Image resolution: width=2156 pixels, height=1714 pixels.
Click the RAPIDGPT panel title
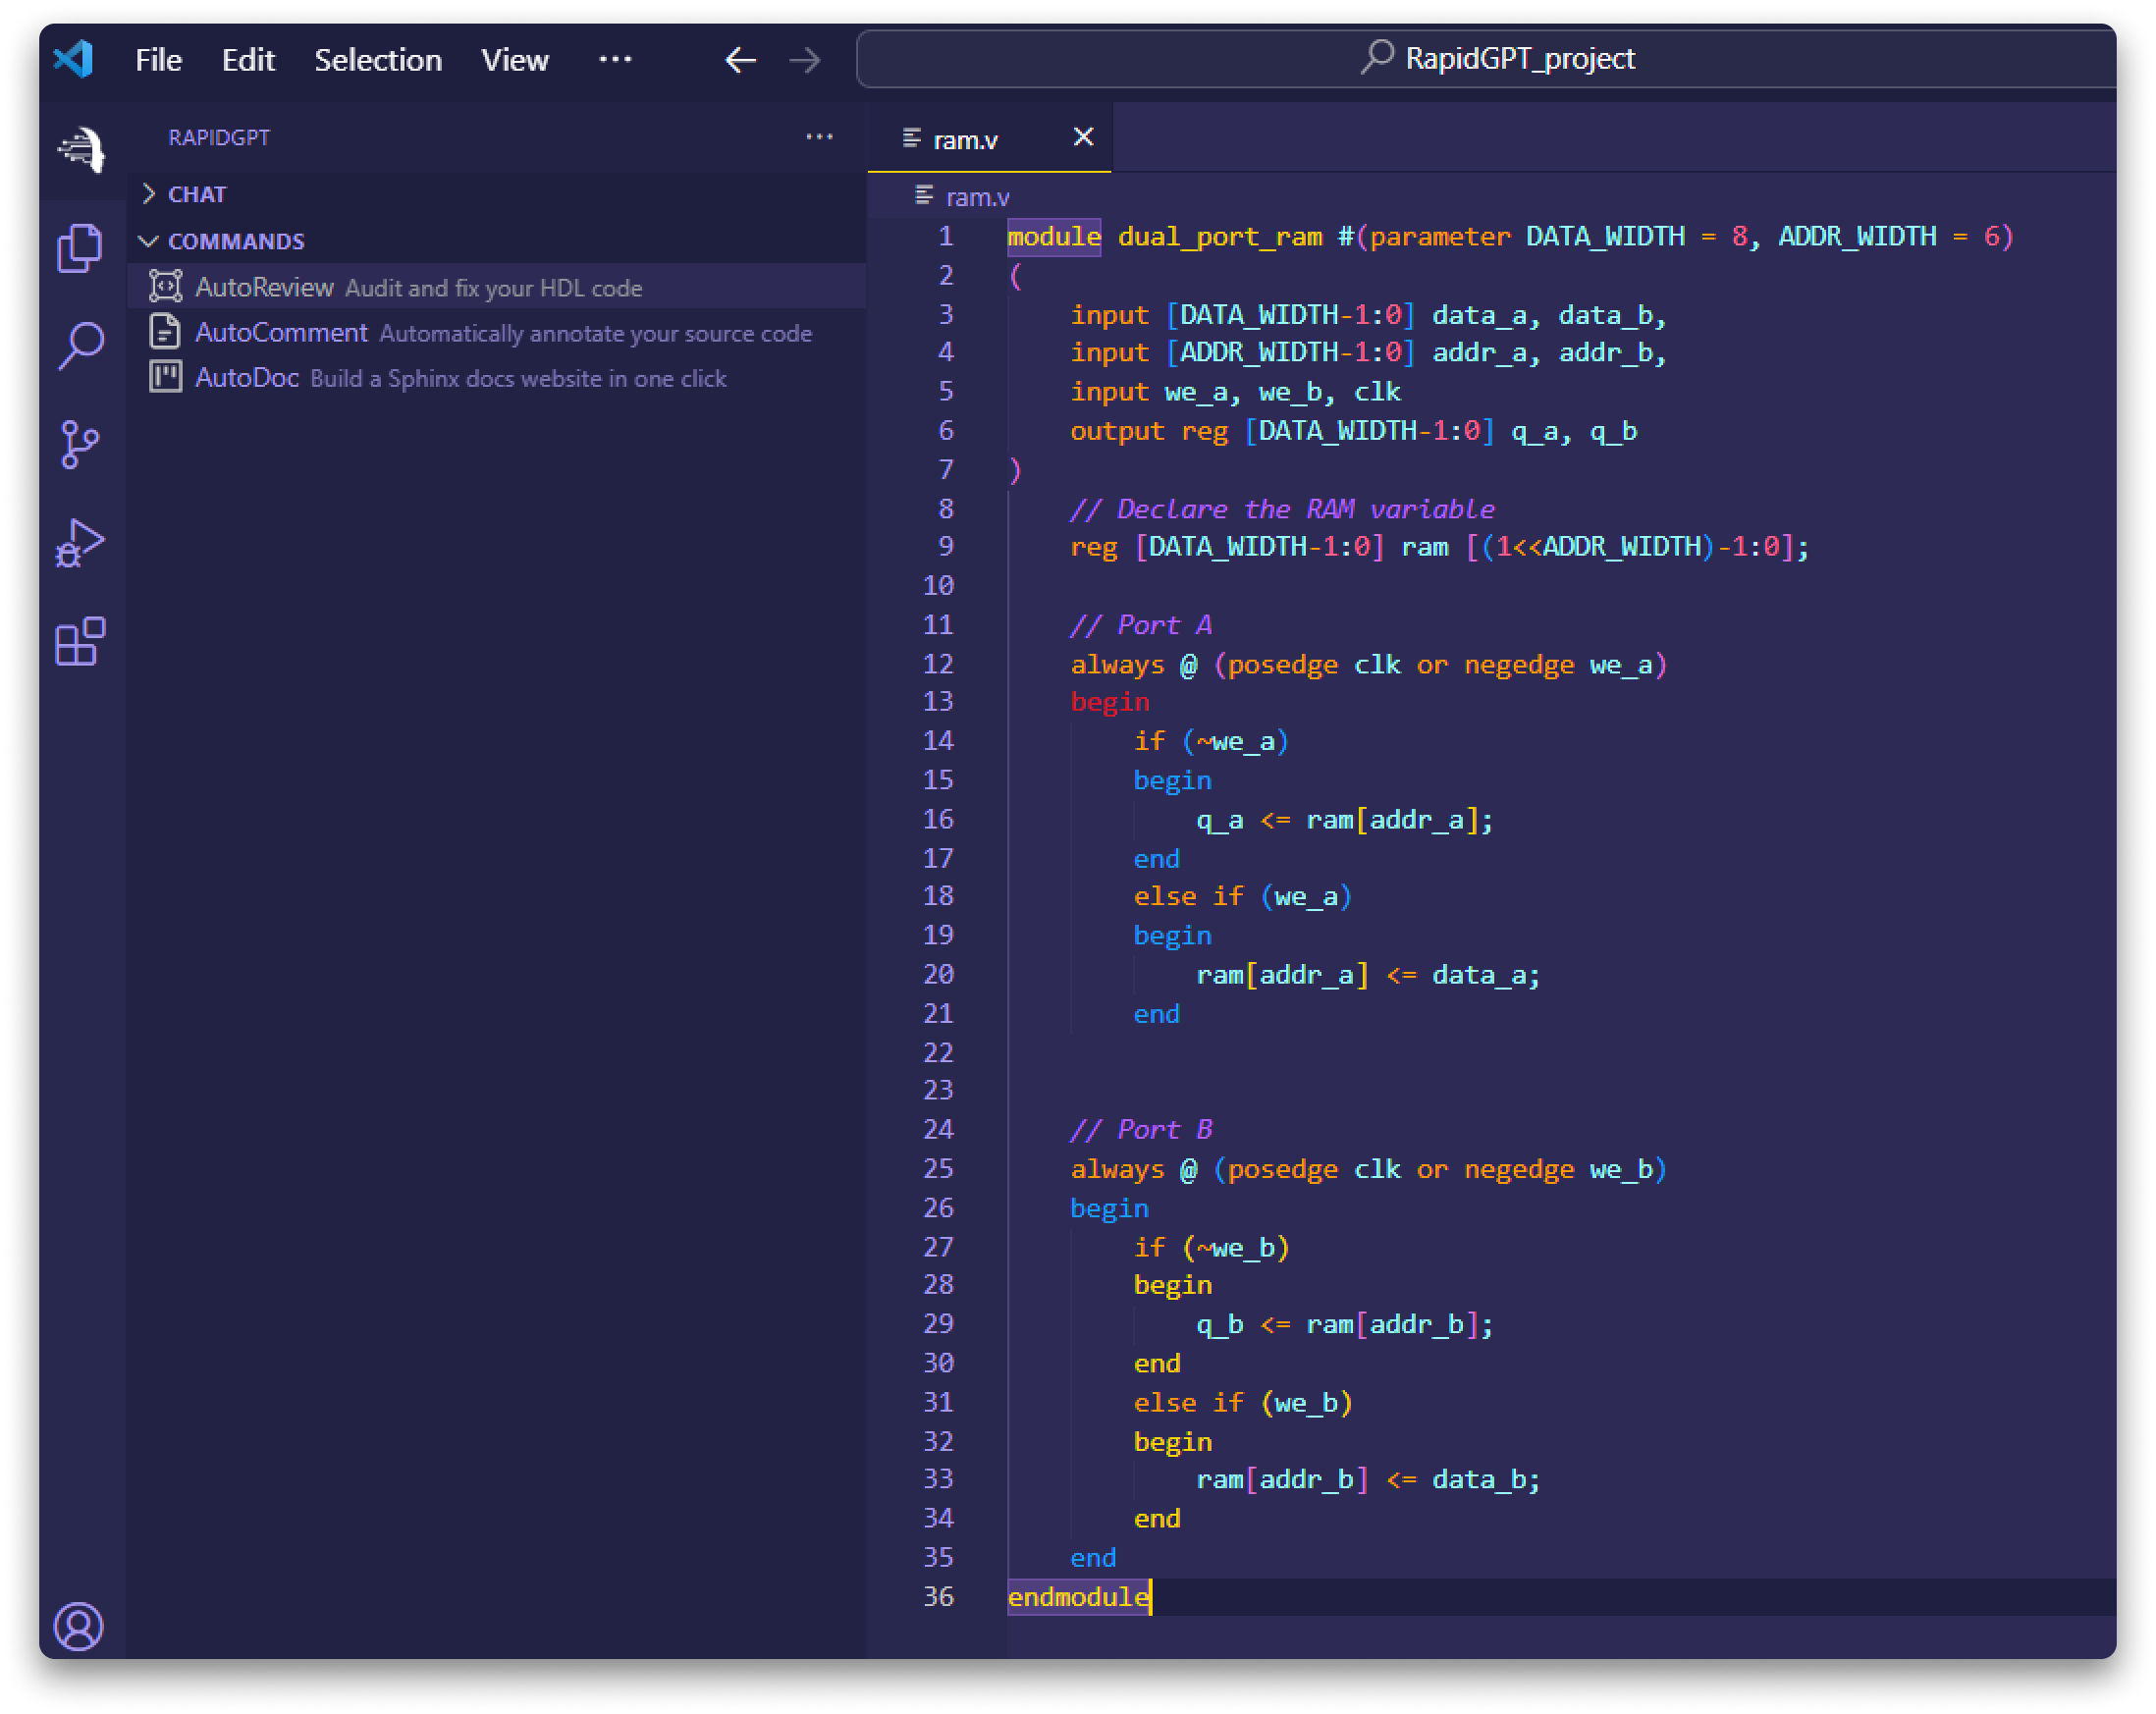[219, 138]
